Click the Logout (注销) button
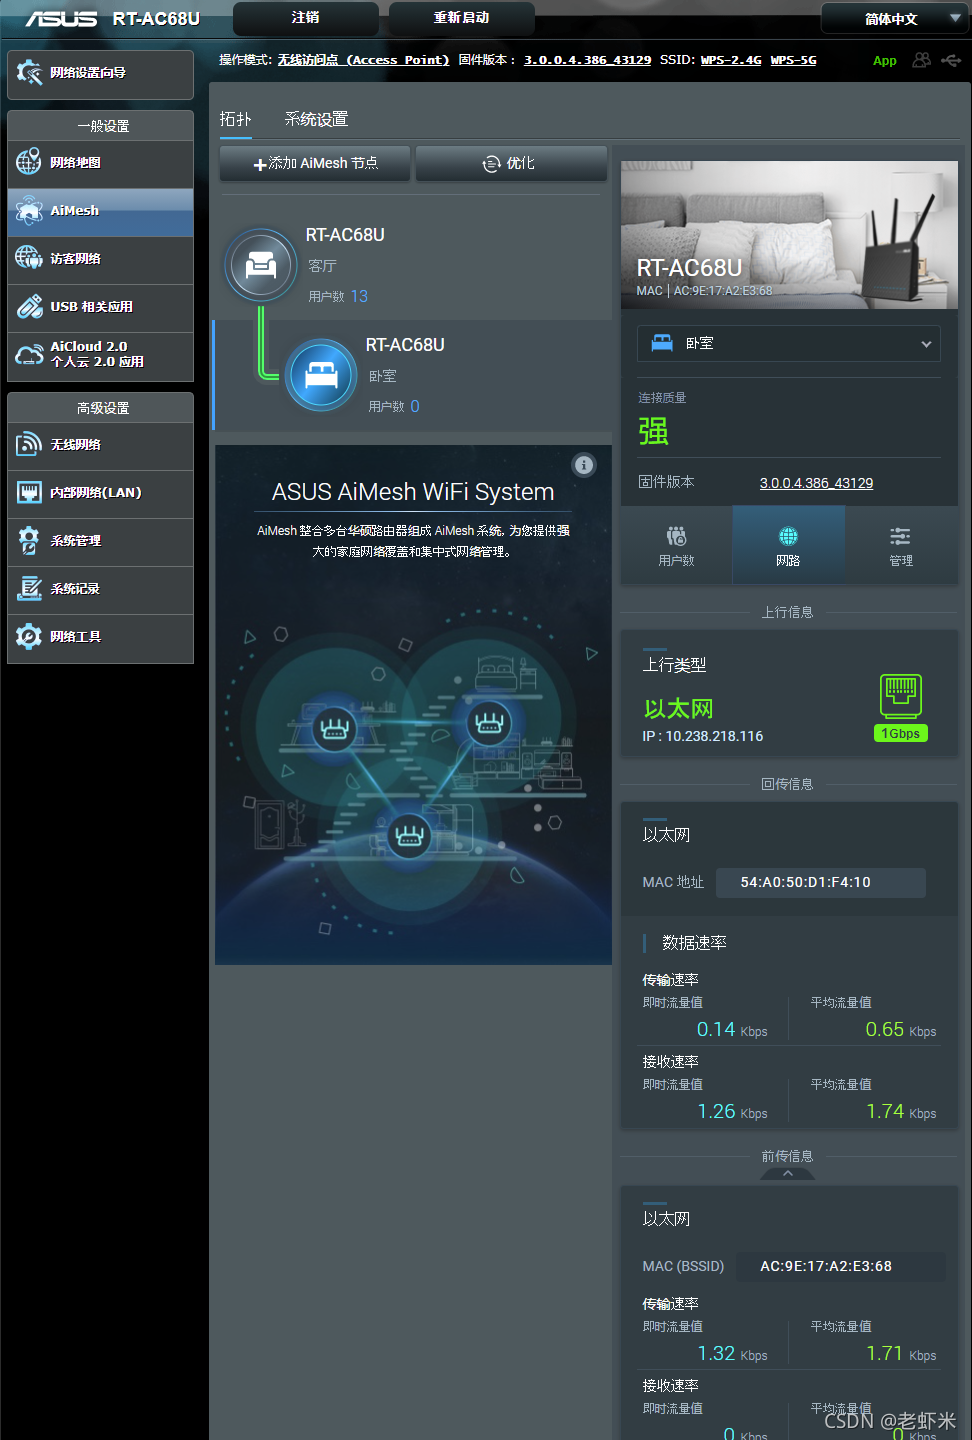This screenshot has width=972, height=1440. point(306,18)
